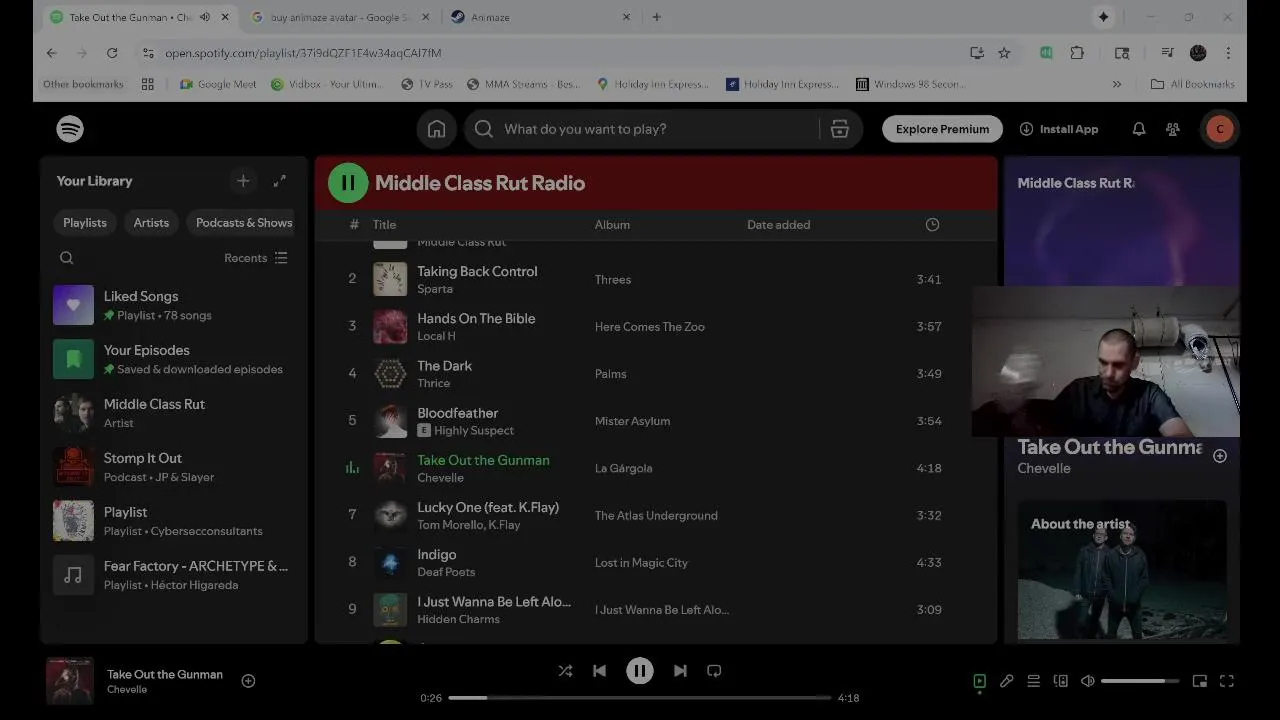
Task: Open the Google Meet bookmark
Action: 218,84
